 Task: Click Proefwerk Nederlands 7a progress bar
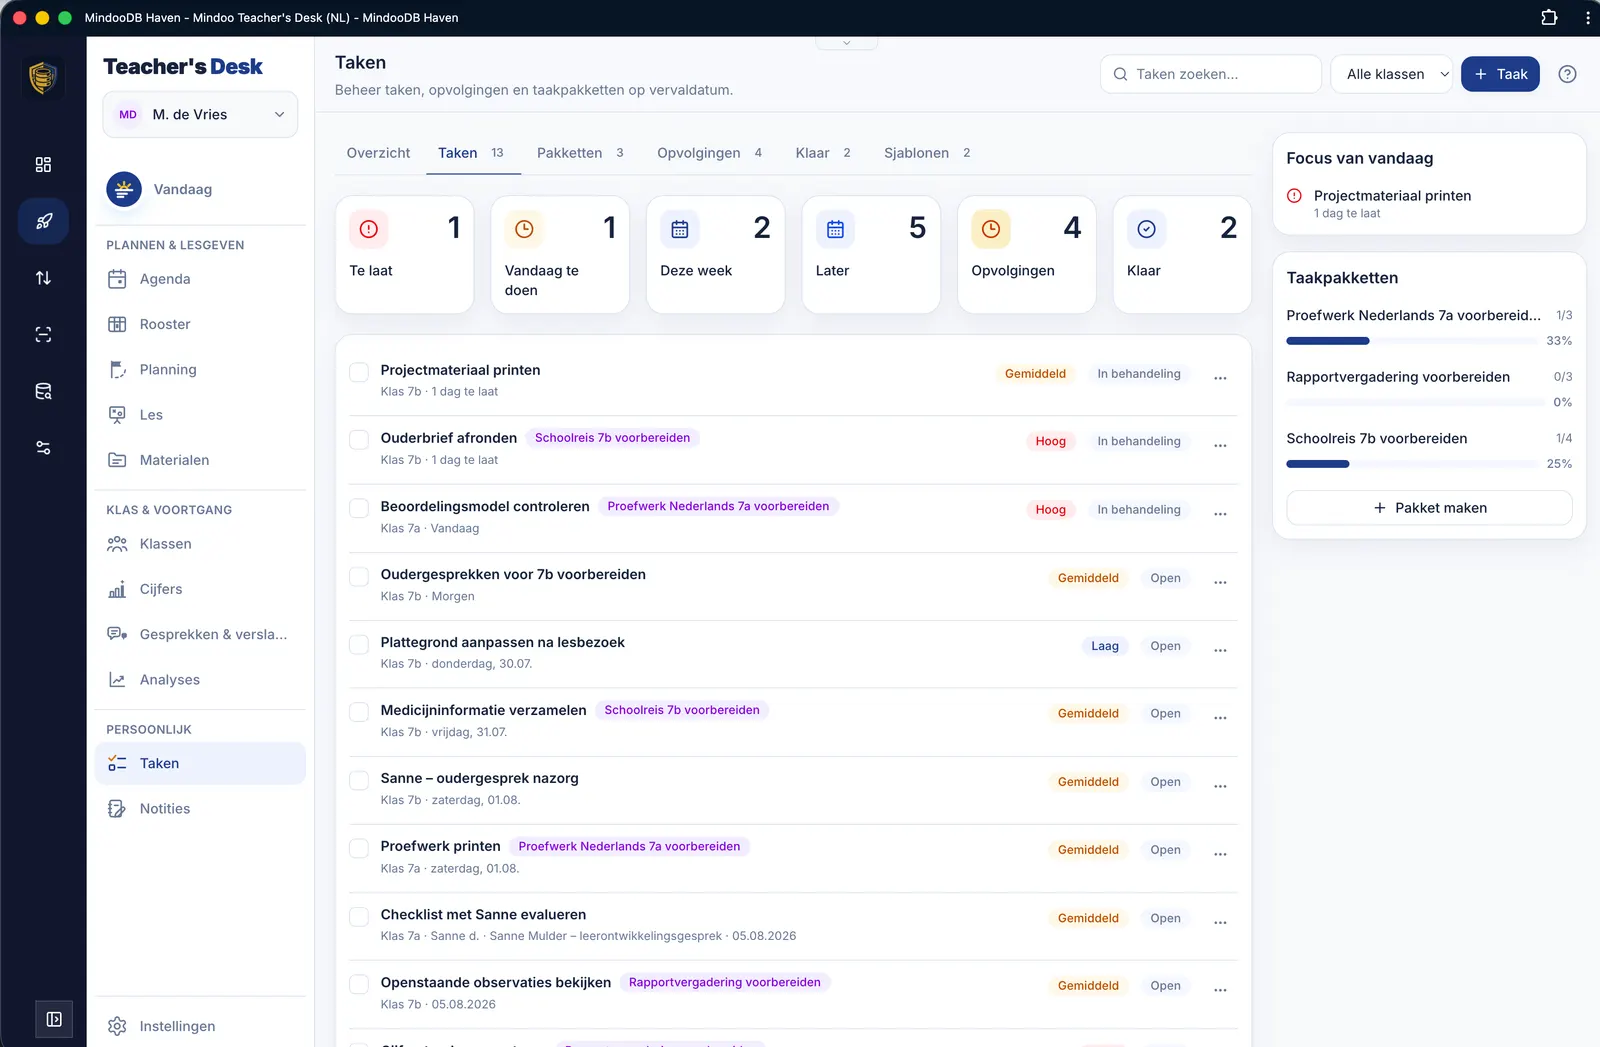(1413, 341)
